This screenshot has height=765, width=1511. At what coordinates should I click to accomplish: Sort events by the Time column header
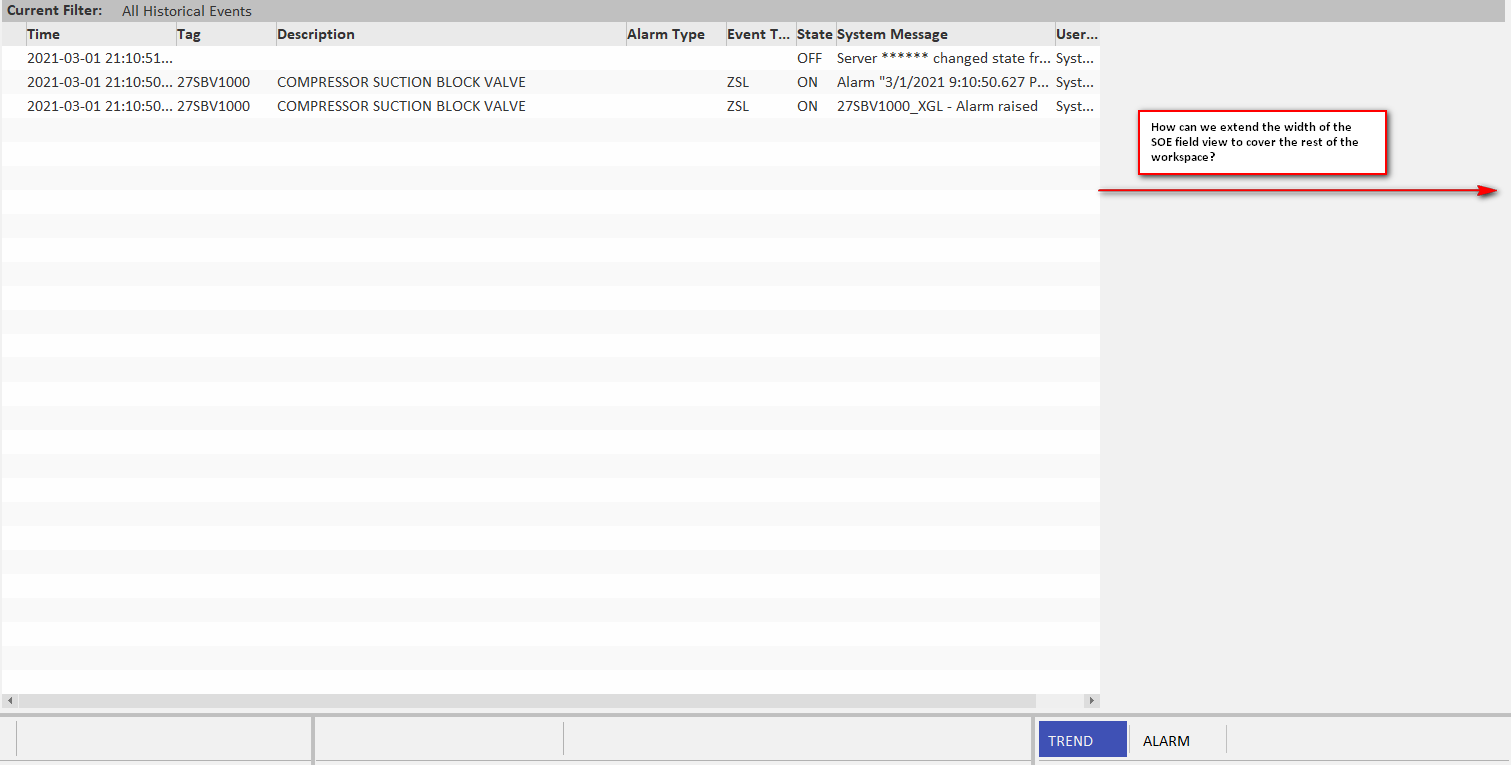pos(100,34)
